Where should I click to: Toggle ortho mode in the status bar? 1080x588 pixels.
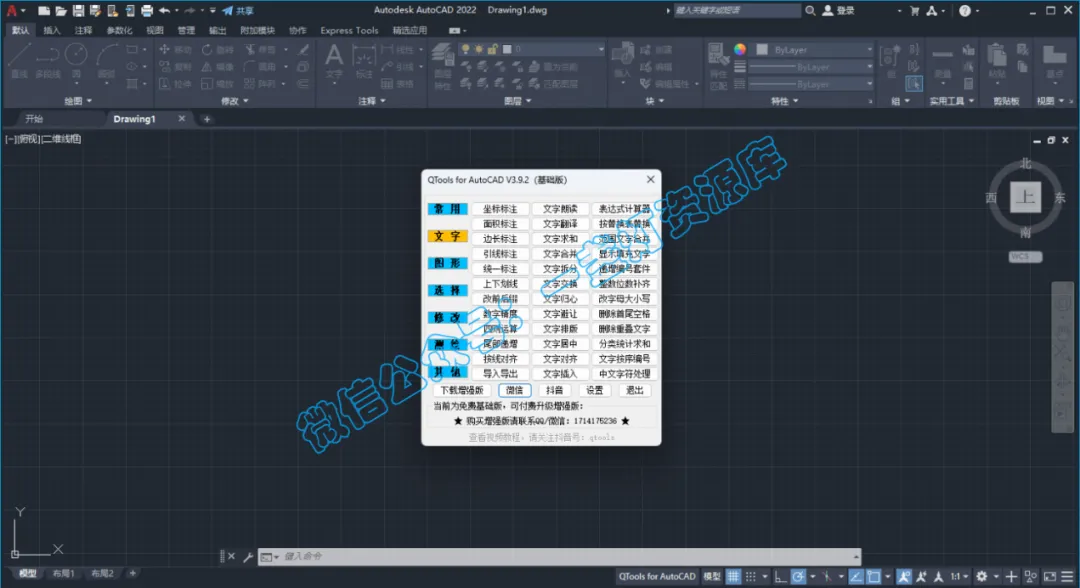[780, 576]
